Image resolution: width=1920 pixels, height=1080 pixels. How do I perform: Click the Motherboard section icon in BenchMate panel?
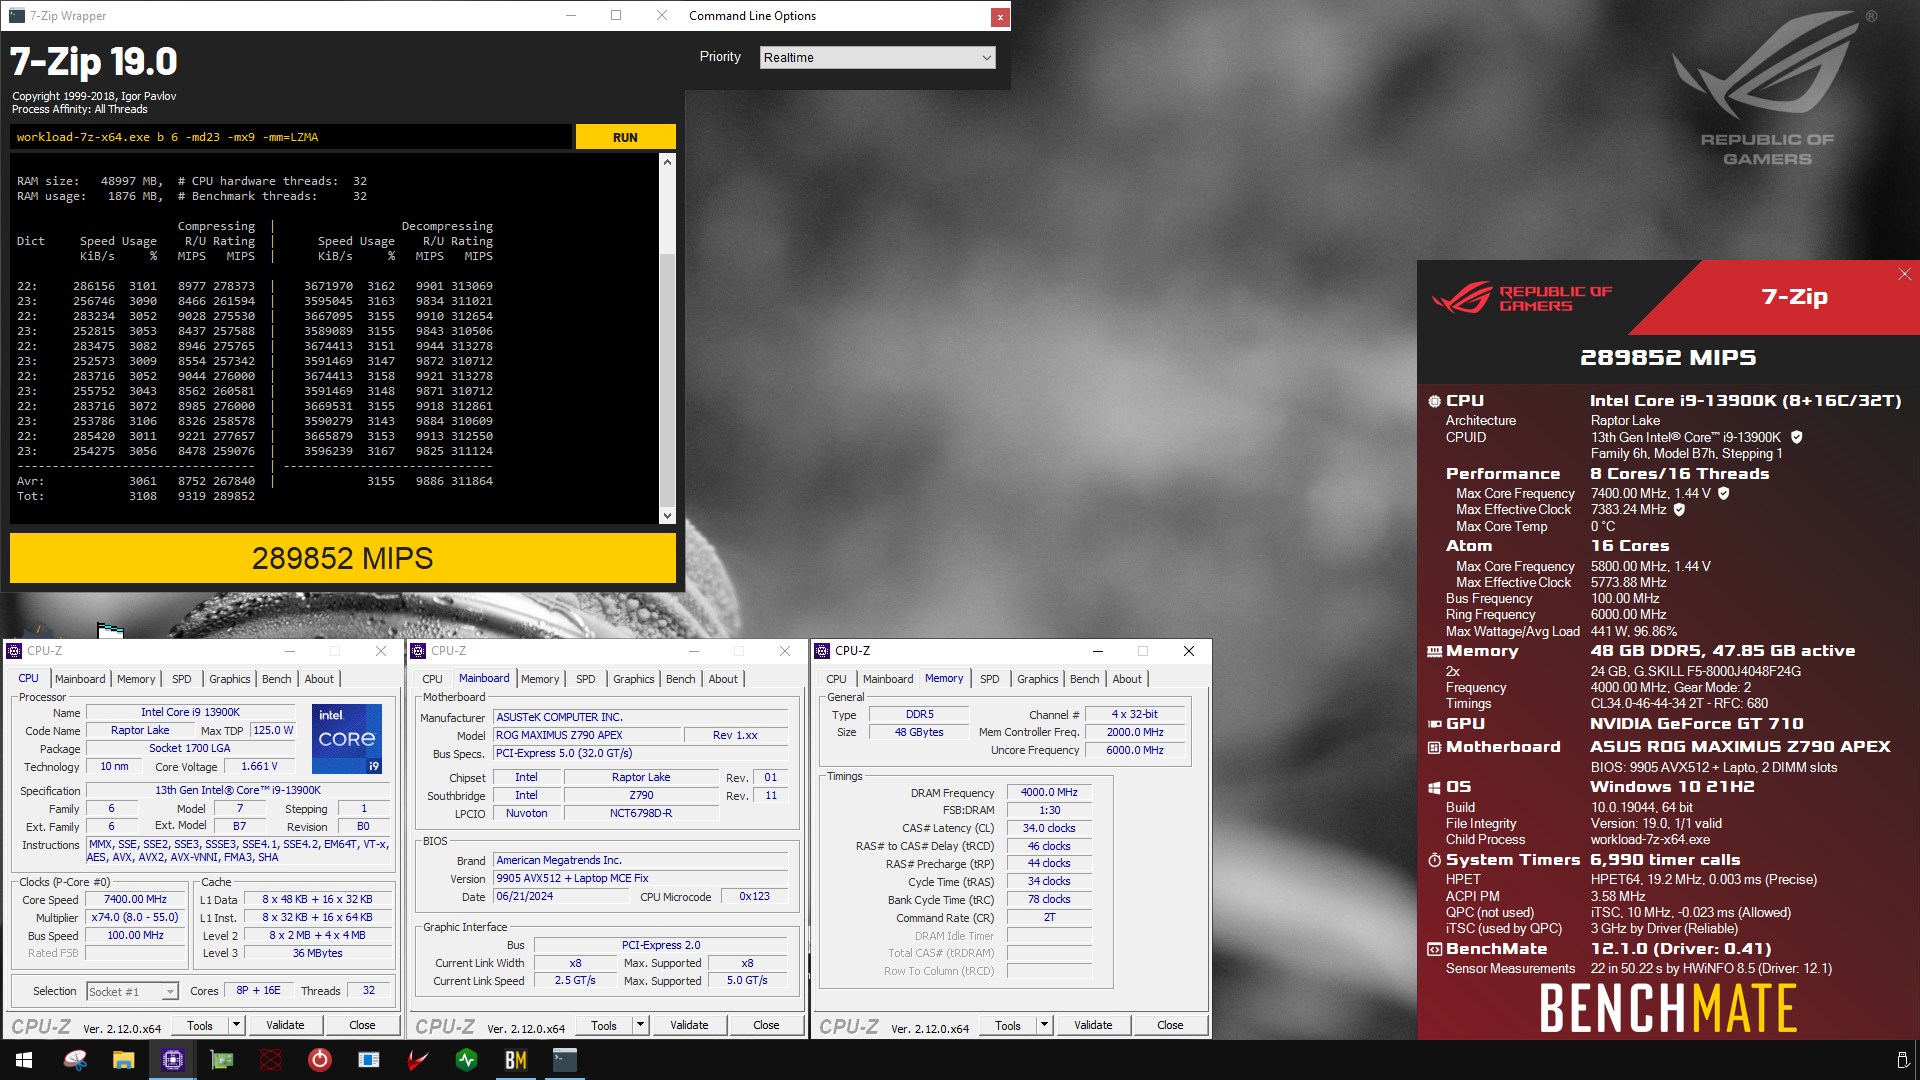pyautogui.click(x=1434, y=747)
